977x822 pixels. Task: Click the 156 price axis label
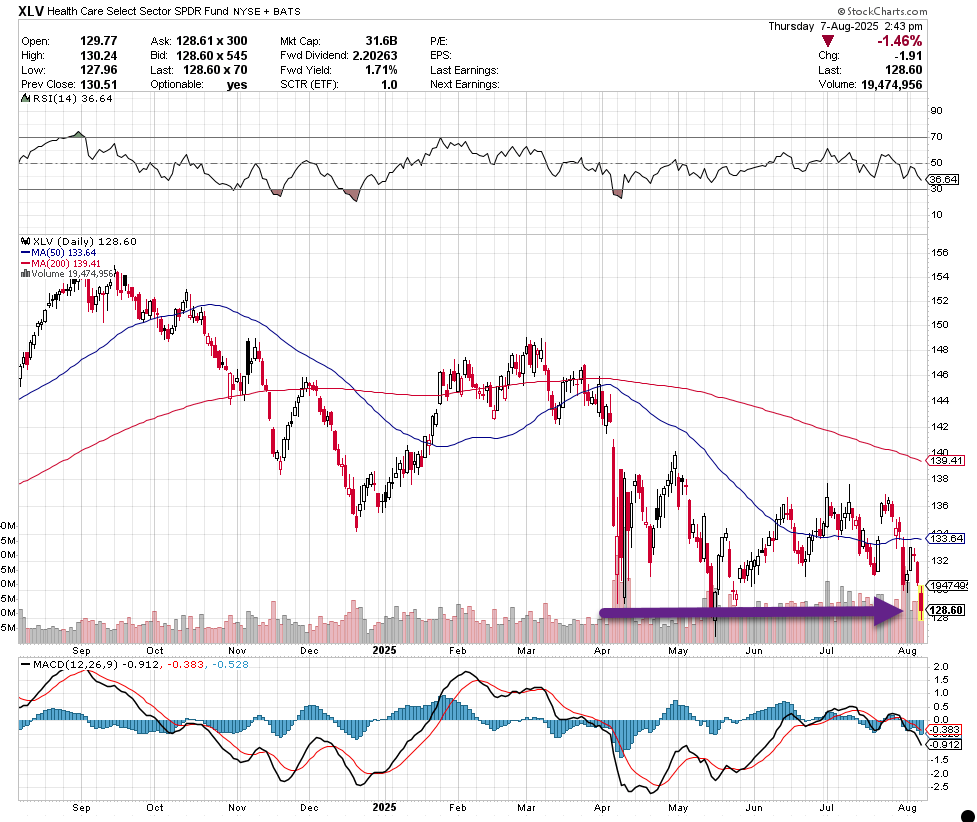tap(940, 253)
